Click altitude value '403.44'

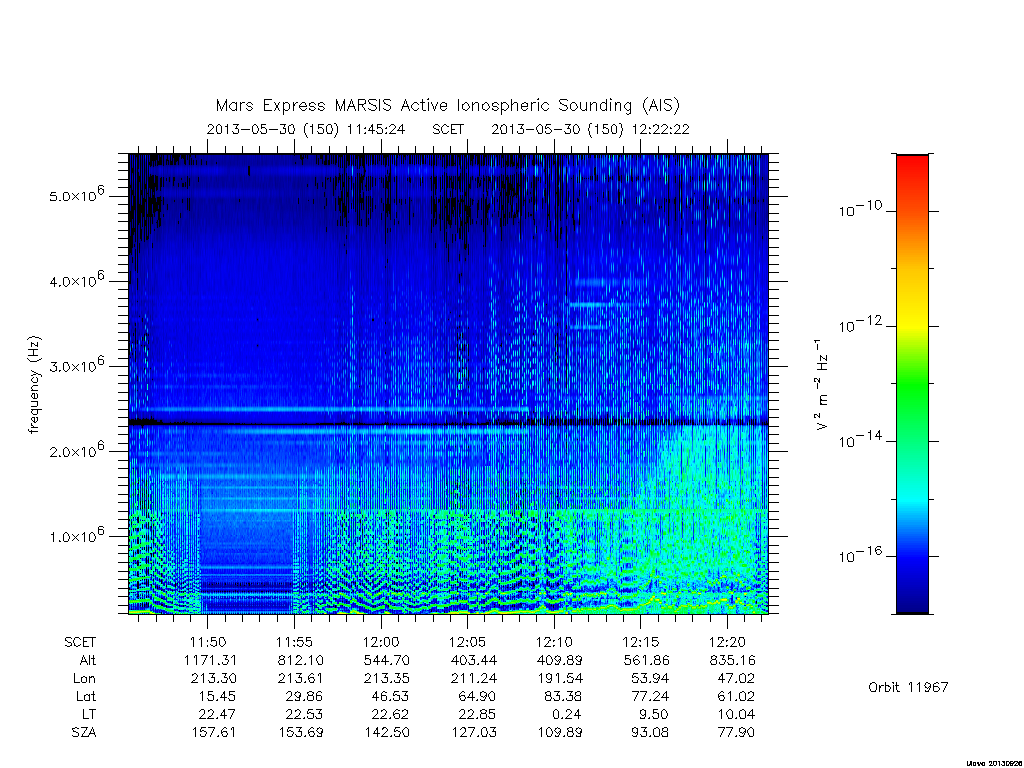(x=473, y=660)
